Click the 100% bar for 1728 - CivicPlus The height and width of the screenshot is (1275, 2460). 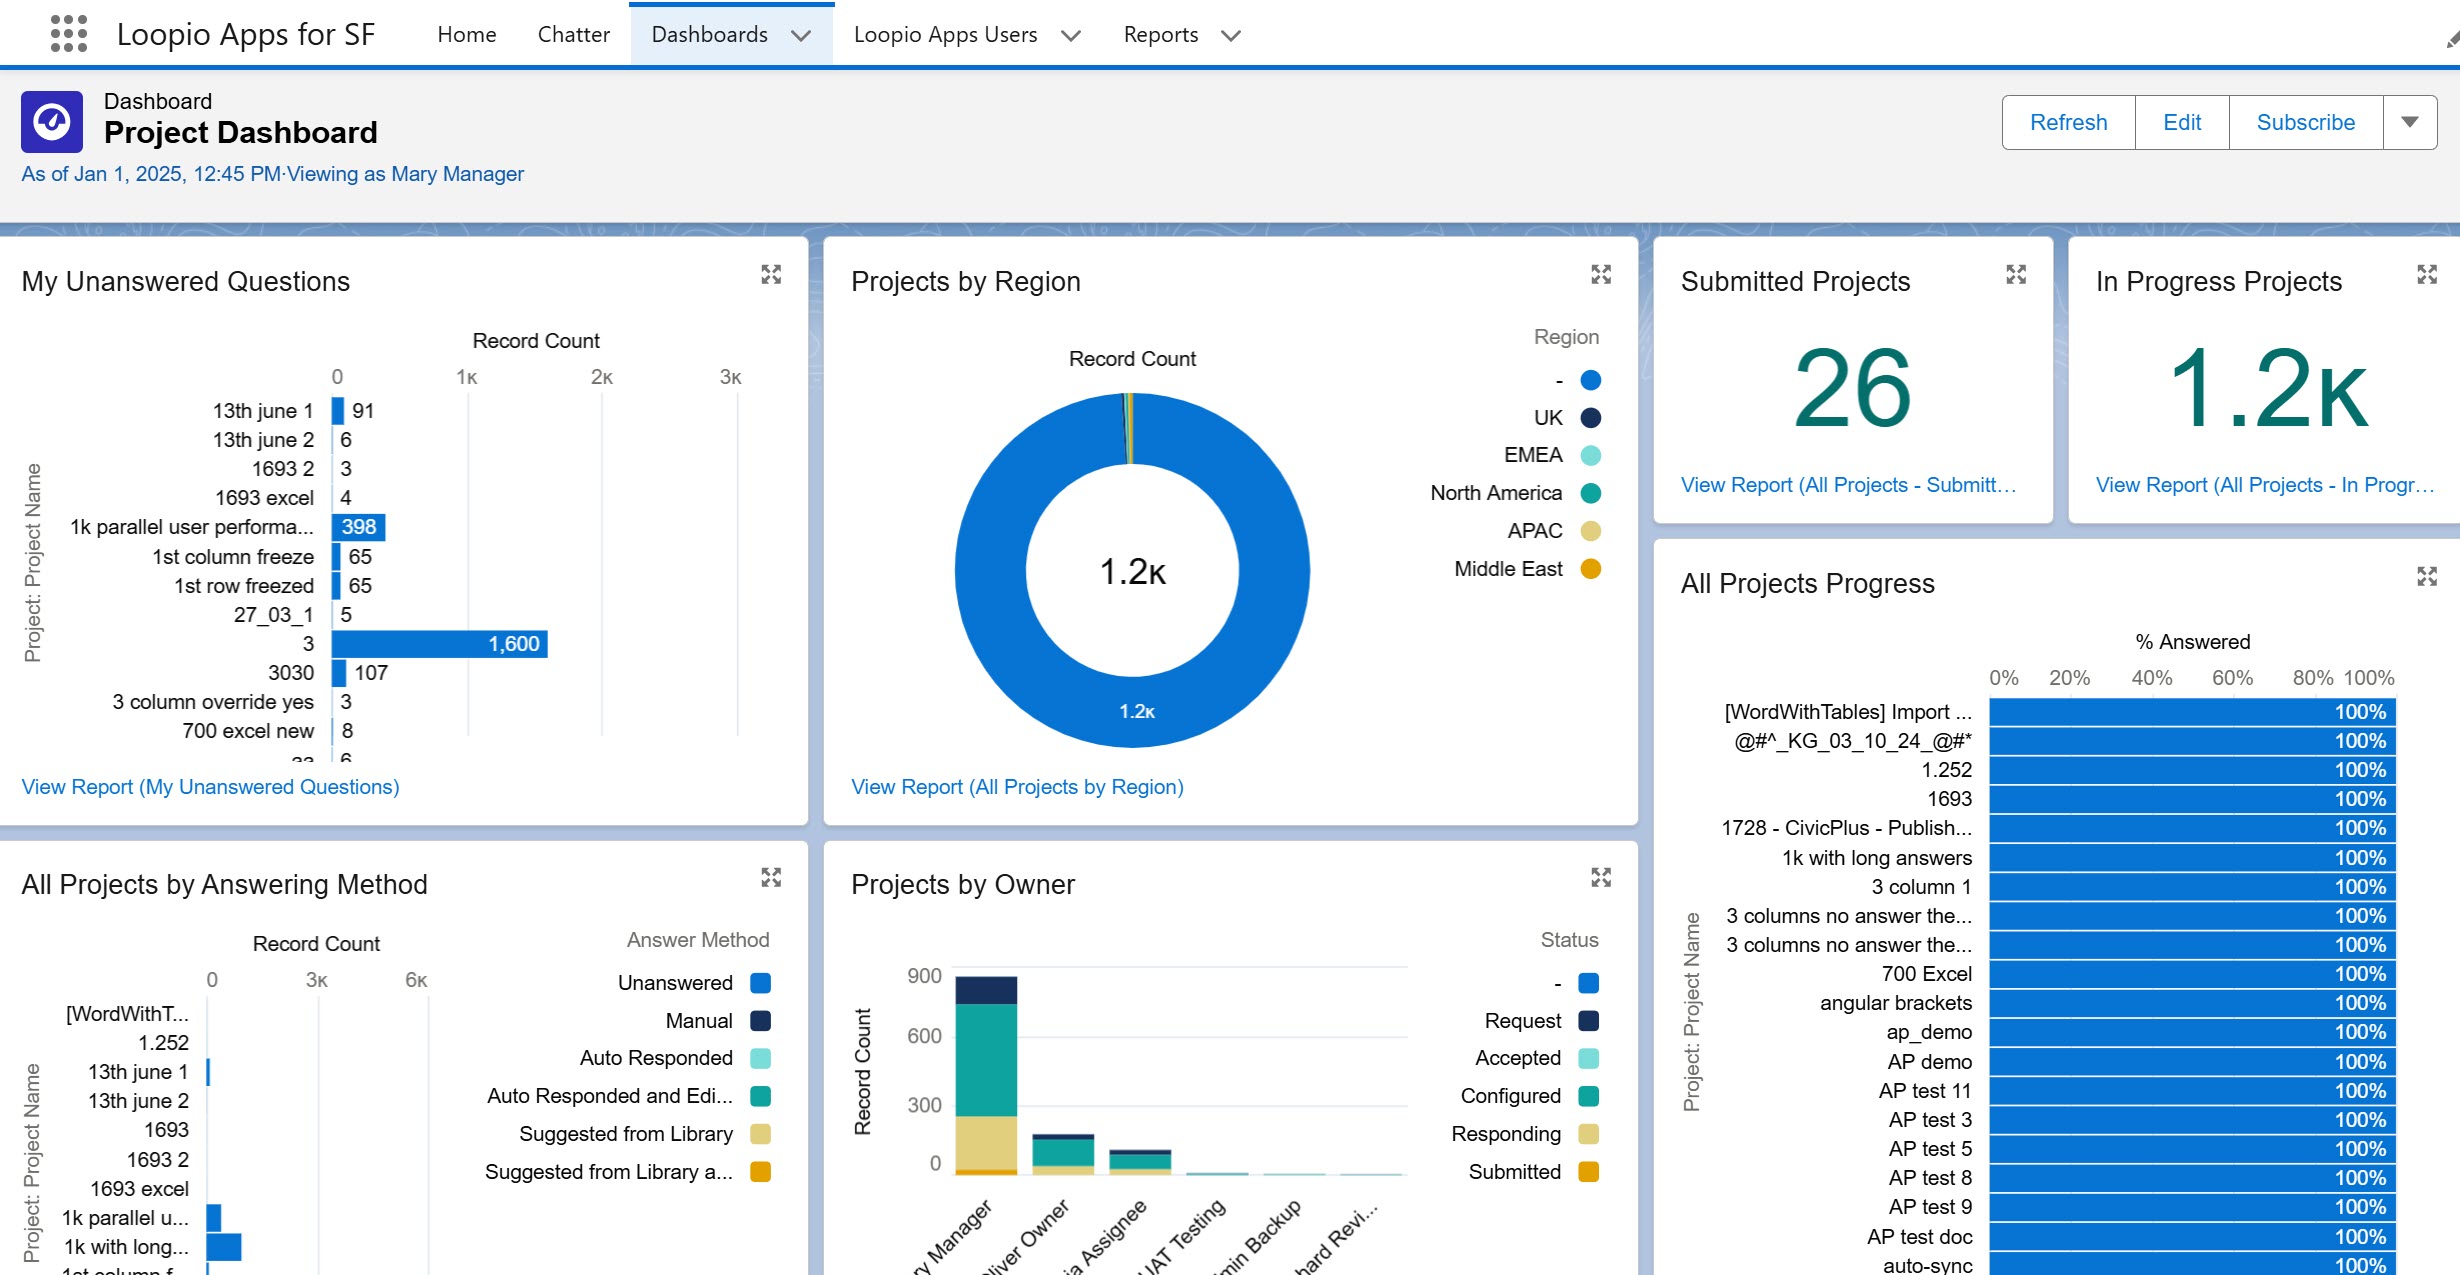pos(2192,828)
